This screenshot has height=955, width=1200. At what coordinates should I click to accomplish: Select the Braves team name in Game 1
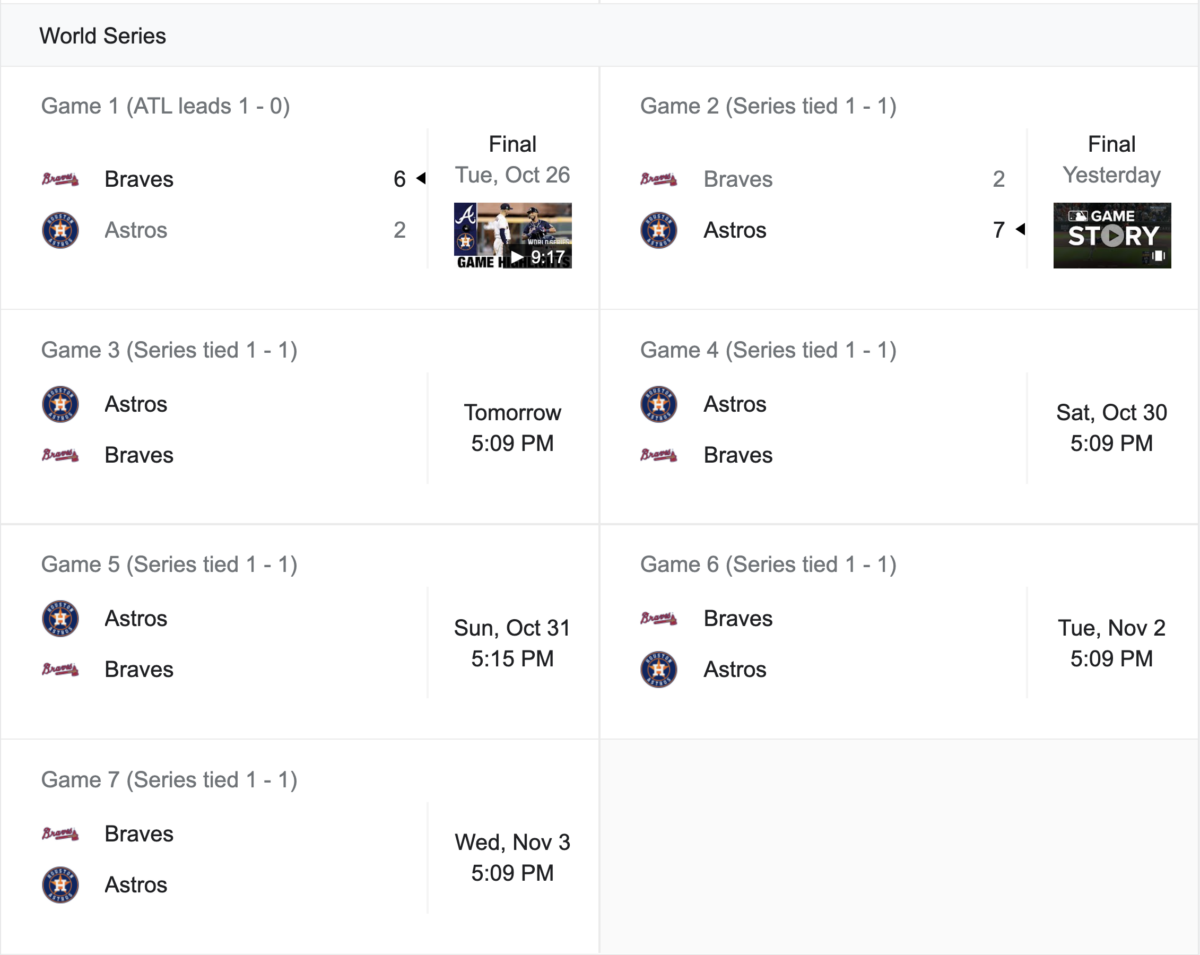pyautogui.click(x=139, y=179)
